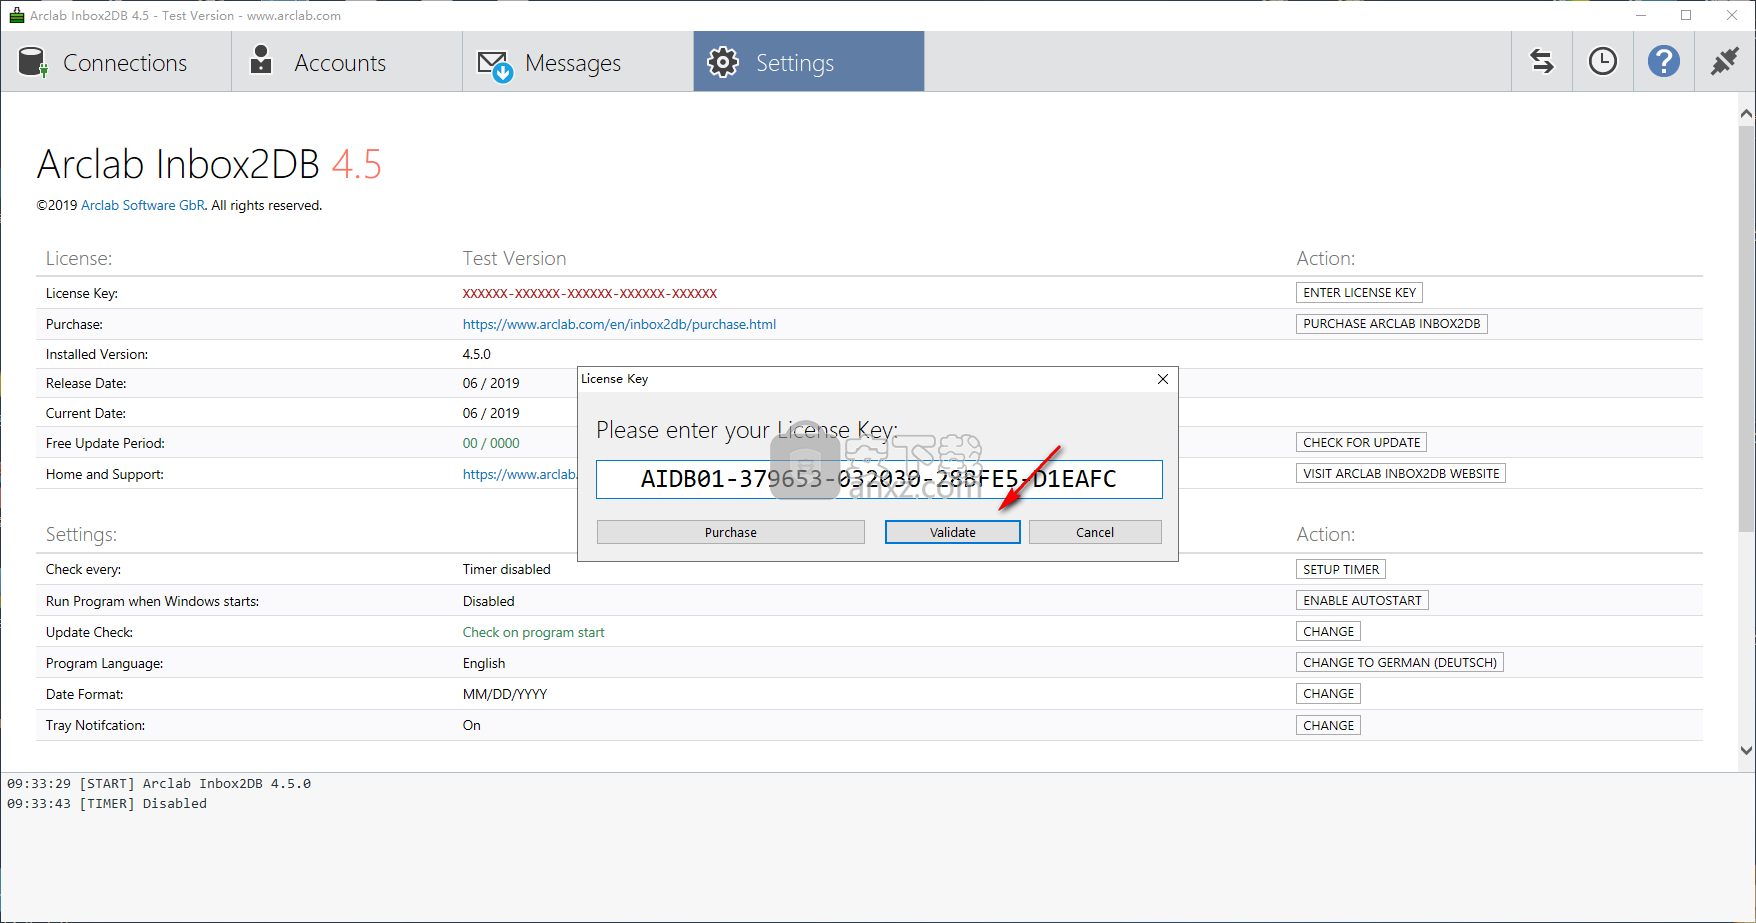Open the purchase.html link

pyautogui.click(x=619, y=324)
